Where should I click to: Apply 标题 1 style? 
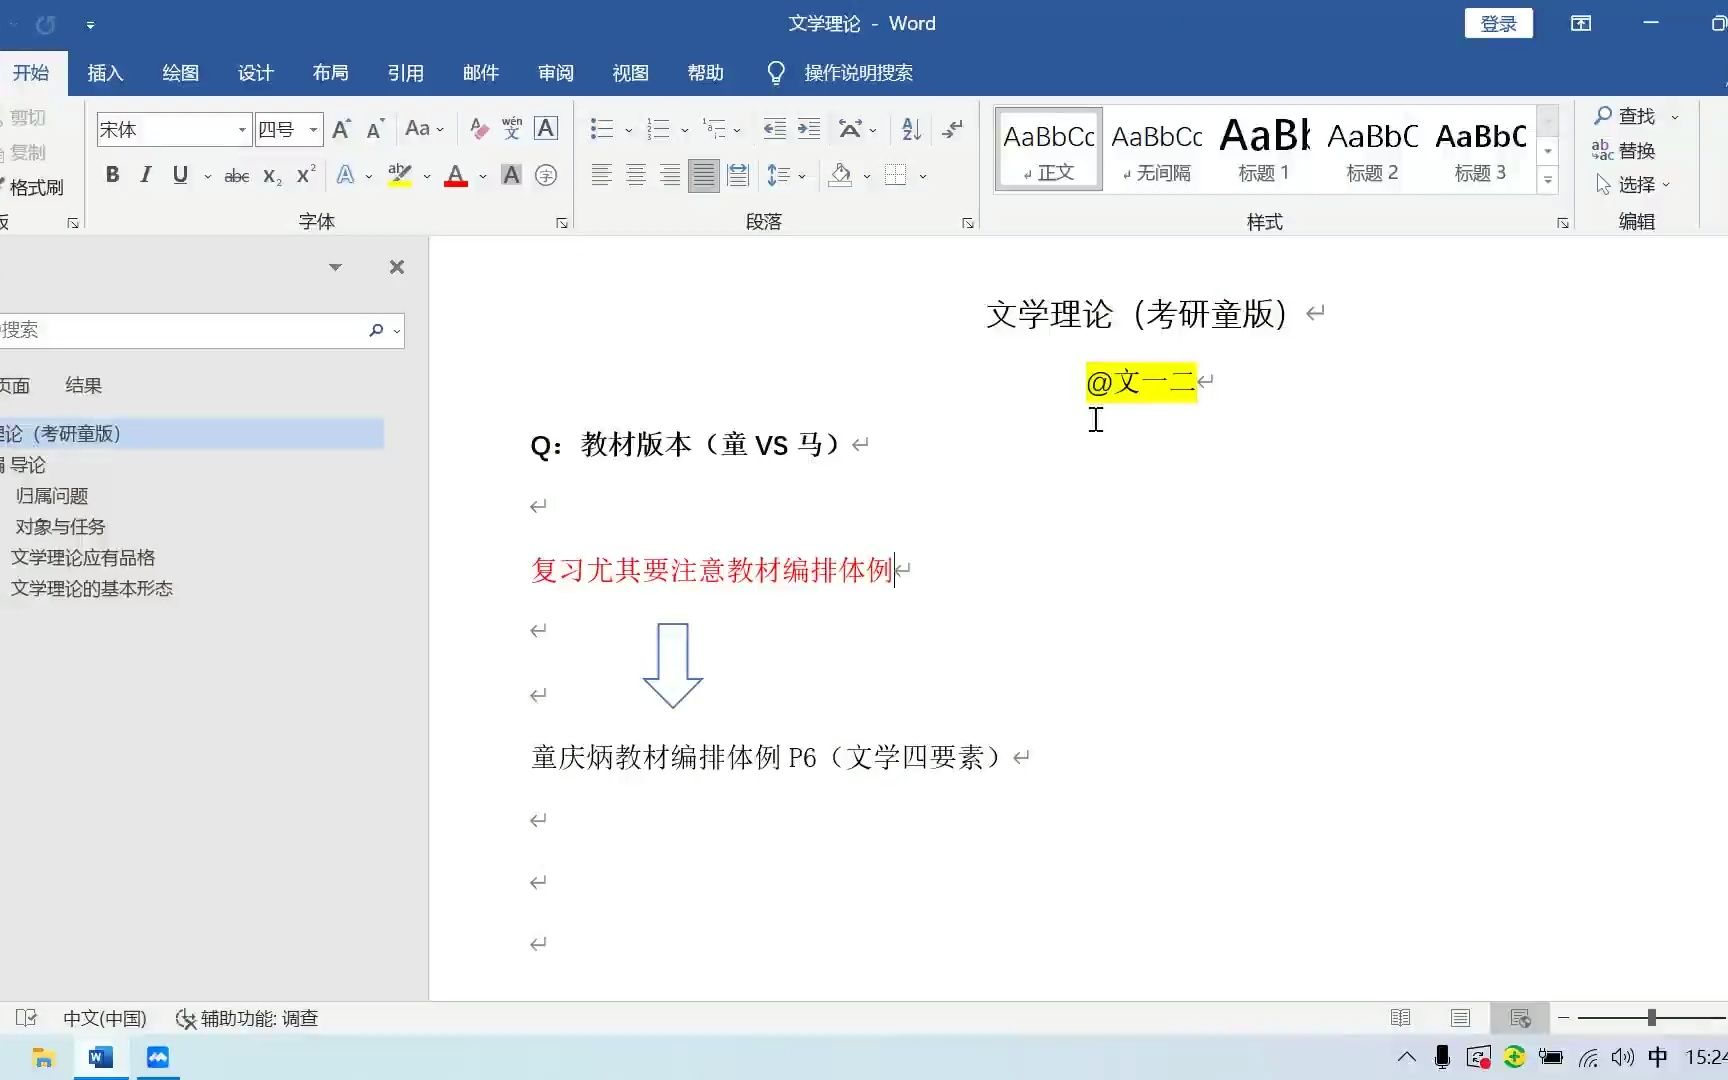click(1264, 149)
